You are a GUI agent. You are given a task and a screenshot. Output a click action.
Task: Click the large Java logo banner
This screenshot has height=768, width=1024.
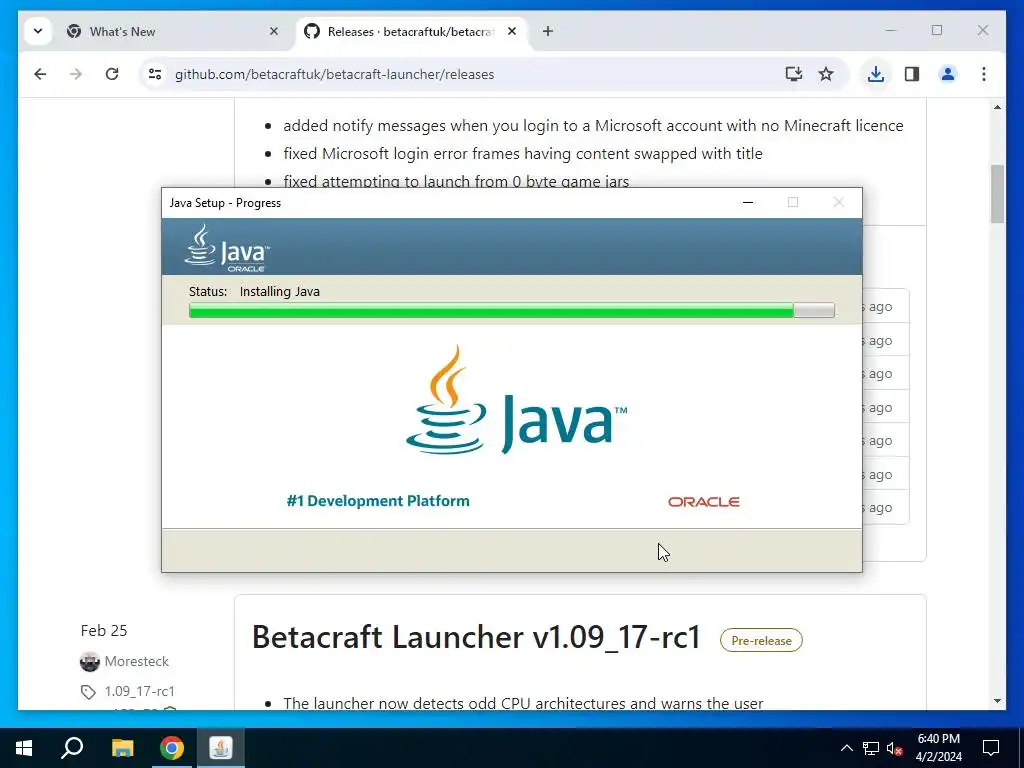516,400
